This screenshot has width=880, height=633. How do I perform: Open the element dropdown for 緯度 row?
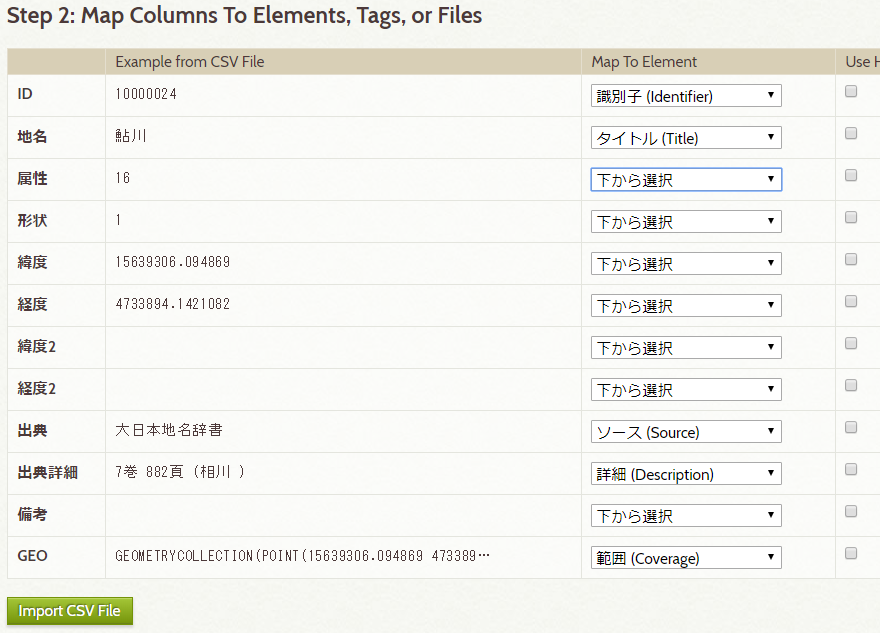coord(686,263)
